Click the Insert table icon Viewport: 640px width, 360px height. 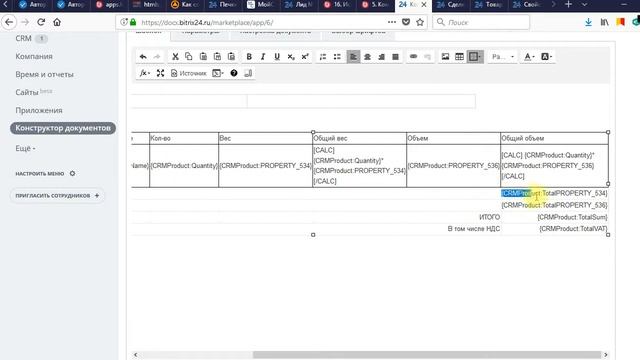(x=459, y=57)
